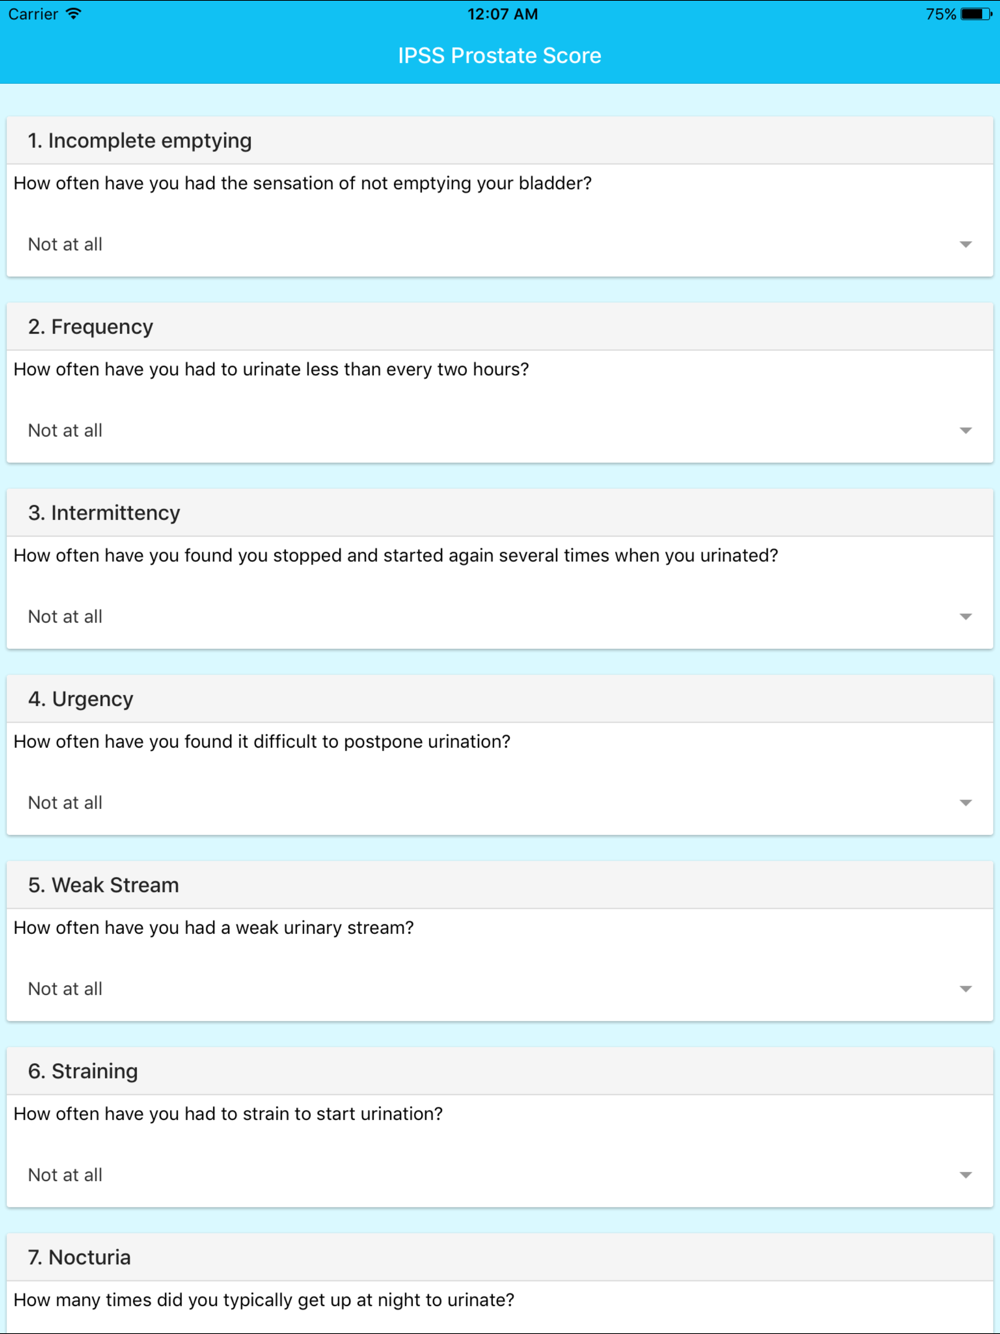Select the 'Not at all' value under Incomplete emptying
This screenshot has height=1334, width=1000.
65,244
